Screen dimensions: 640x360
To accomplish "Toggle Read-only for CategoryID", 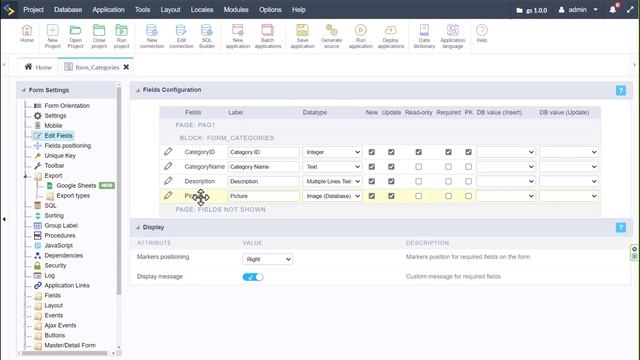I will pyautogui.click(x=418, y=152).
